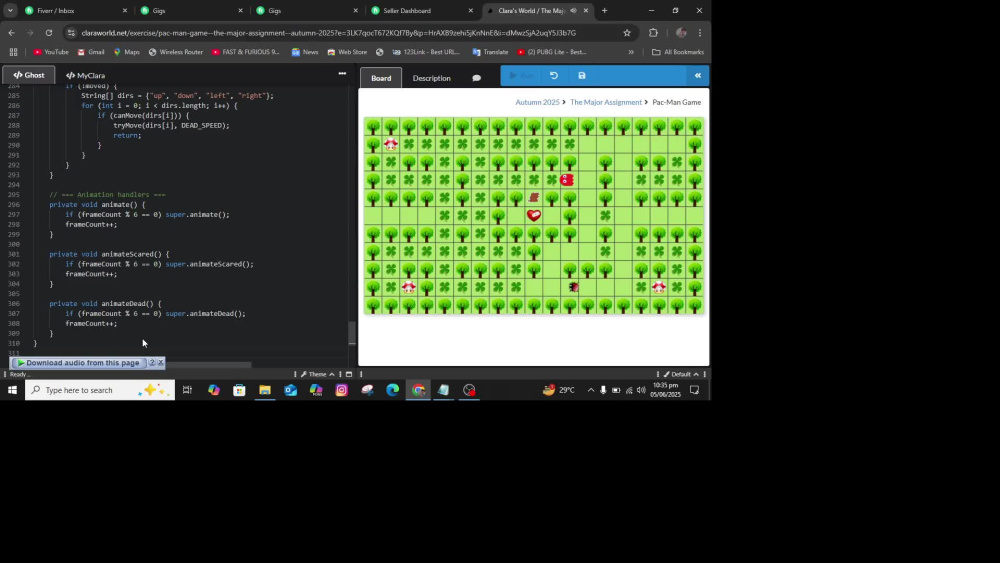
Task: Open the Chrome extensions puzzle icon
Action: 653,33
